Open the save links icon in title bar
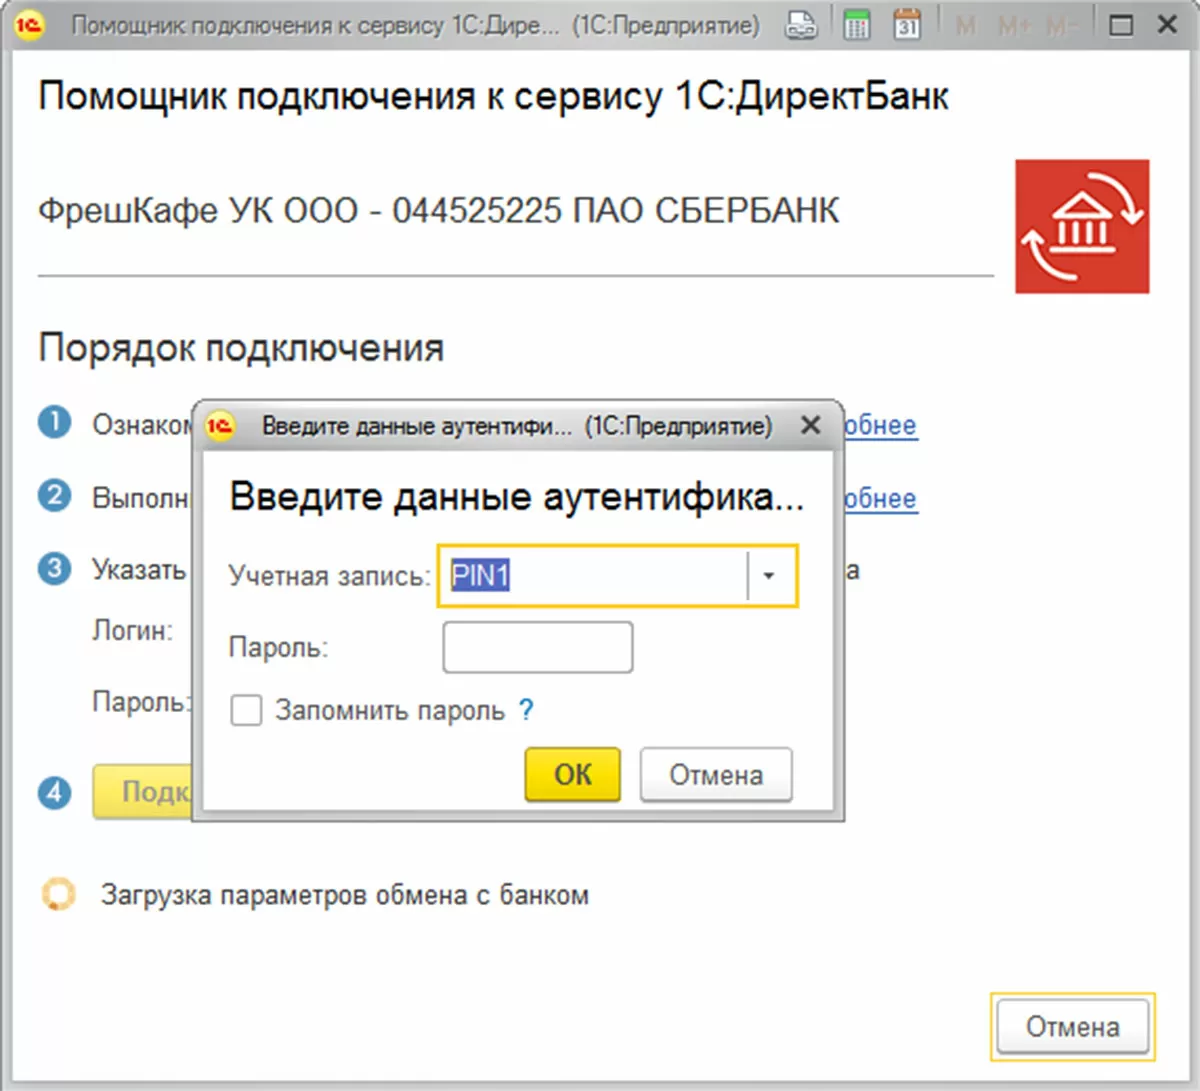 (x=801, y=25)
